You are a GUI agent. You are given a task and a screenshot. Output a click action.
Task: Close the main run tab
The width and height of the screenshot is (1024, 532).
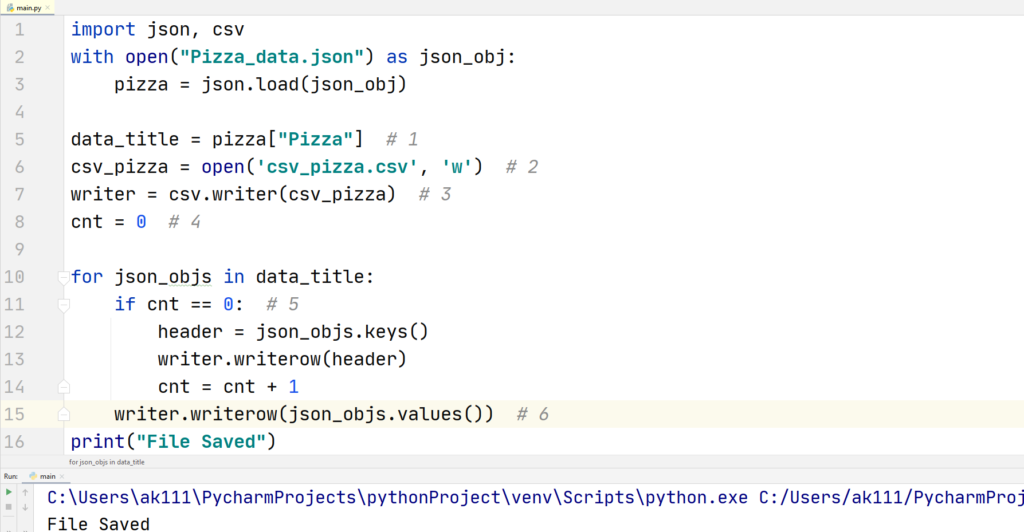point(62,477)
